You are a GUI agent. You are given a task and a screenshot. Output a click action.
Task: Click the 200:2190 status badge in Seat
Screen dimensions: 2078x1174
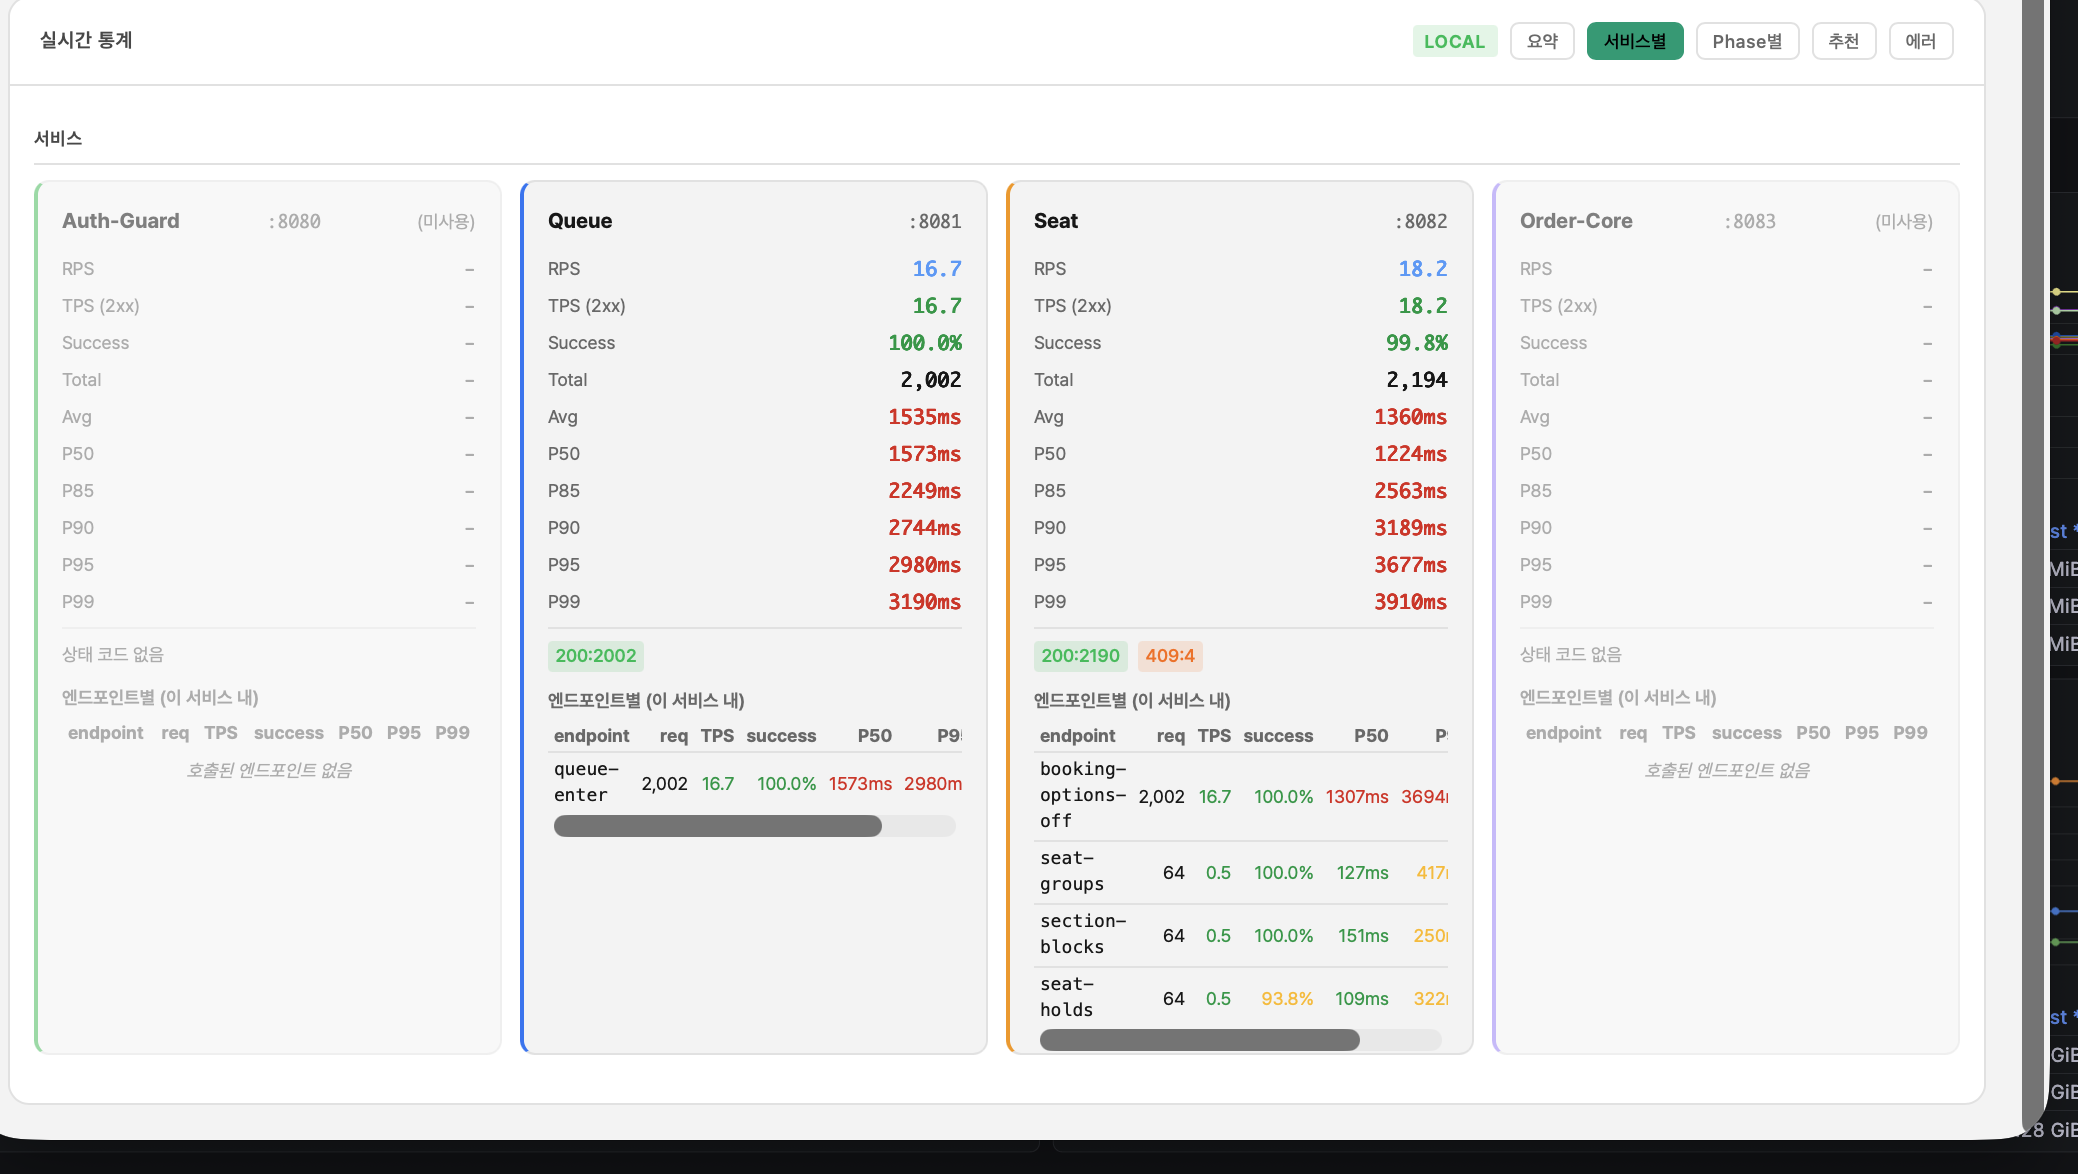[x=1080, y=656]
